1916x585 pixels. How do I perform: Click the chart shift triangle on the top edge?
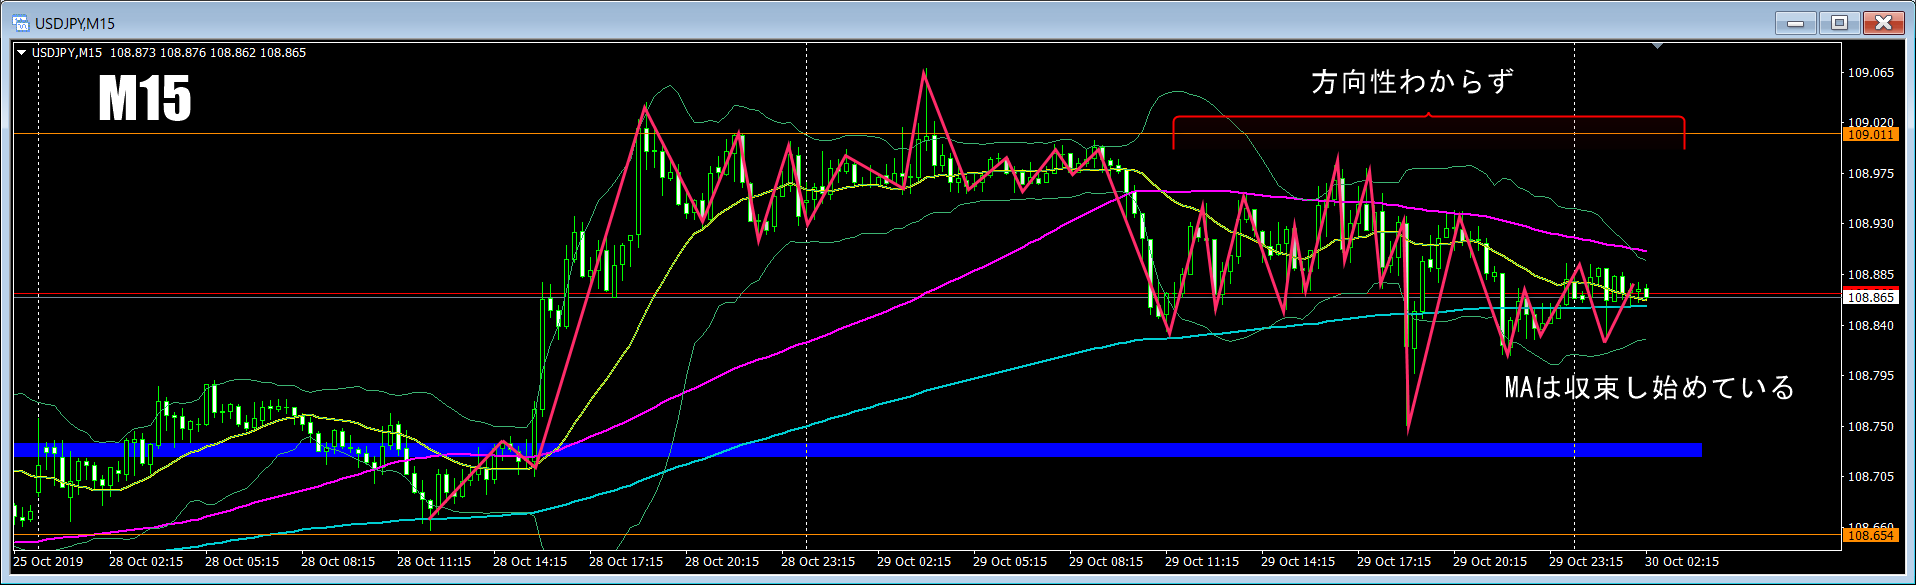(1657, 46)
